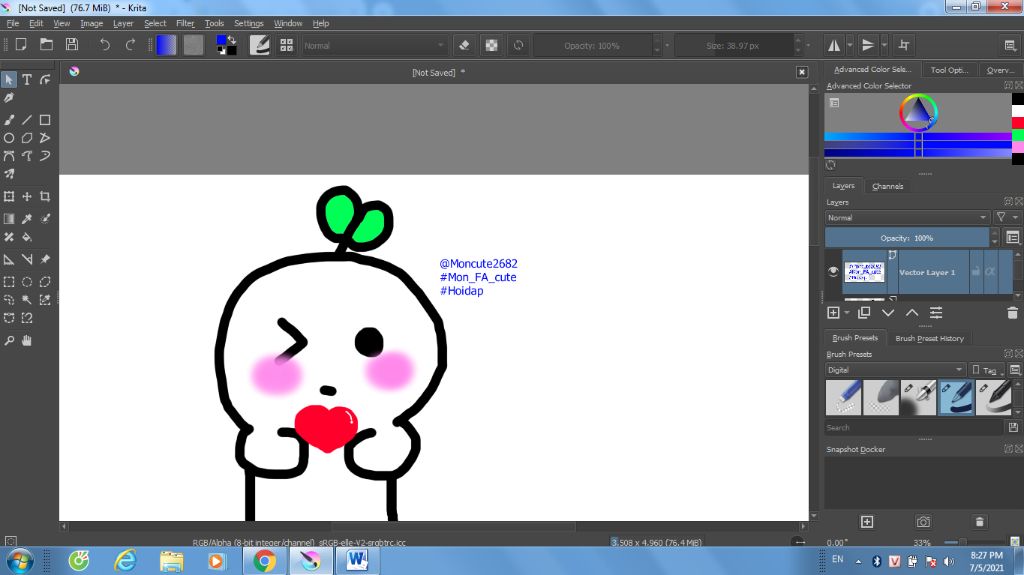Viewport: 1024px width, 575px height.
Task: Move layer up with the chevron
Action: (x=912, y=313)
